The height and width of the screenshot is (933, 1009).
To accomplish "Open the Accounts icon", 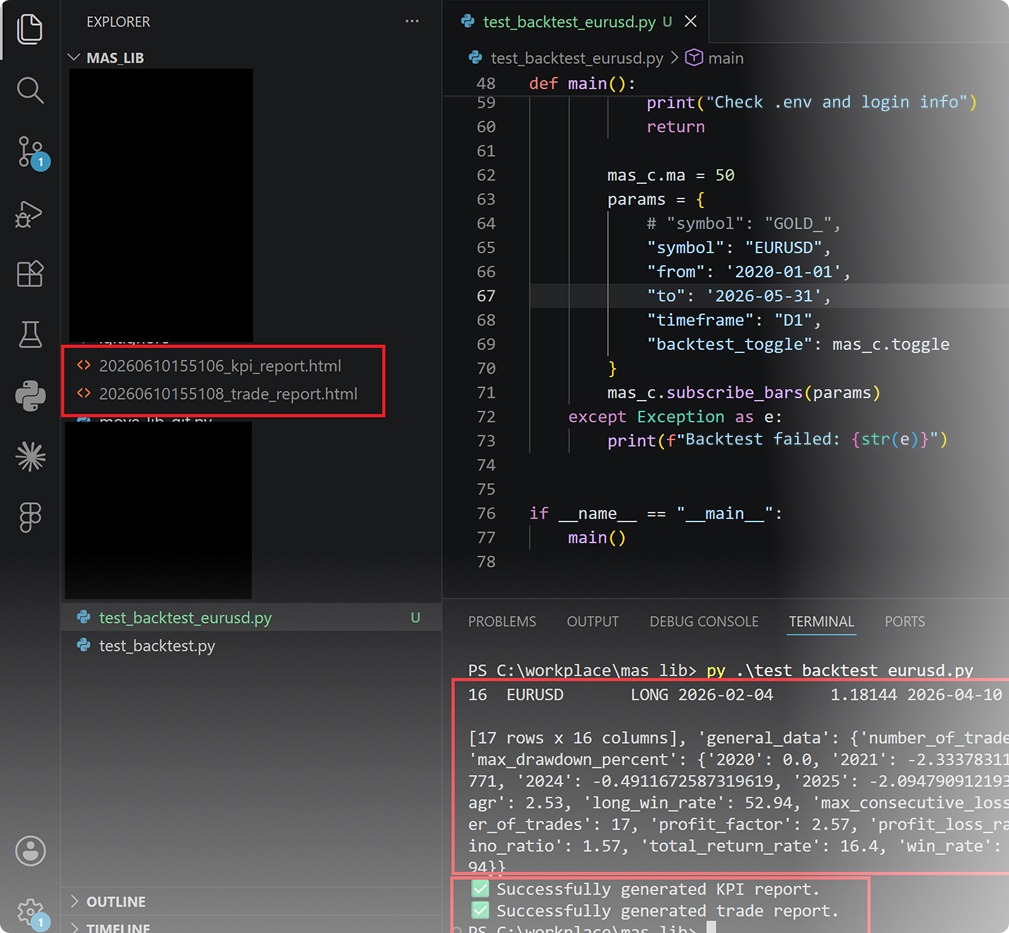I will (x=30, y=851).
